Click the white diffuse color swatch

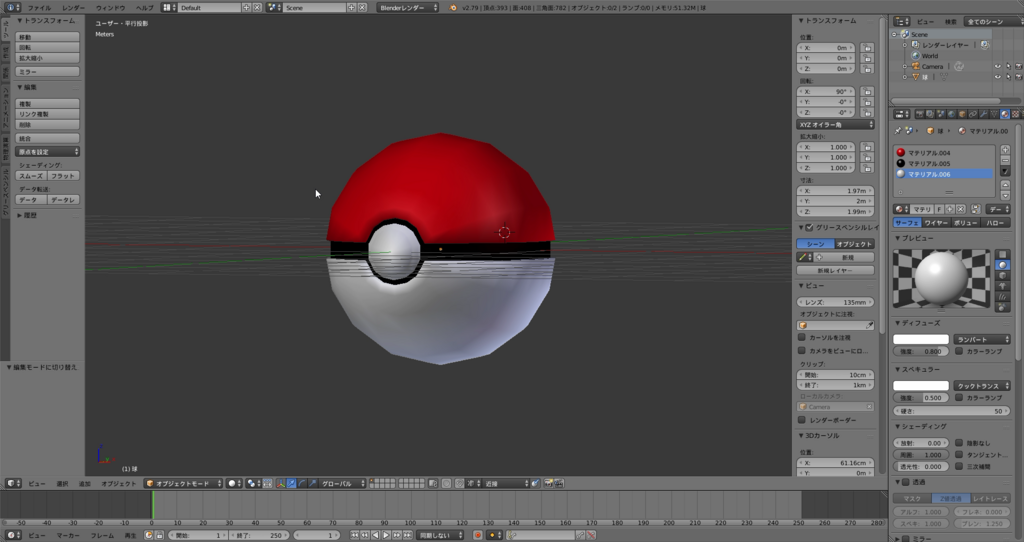(920, 339)
